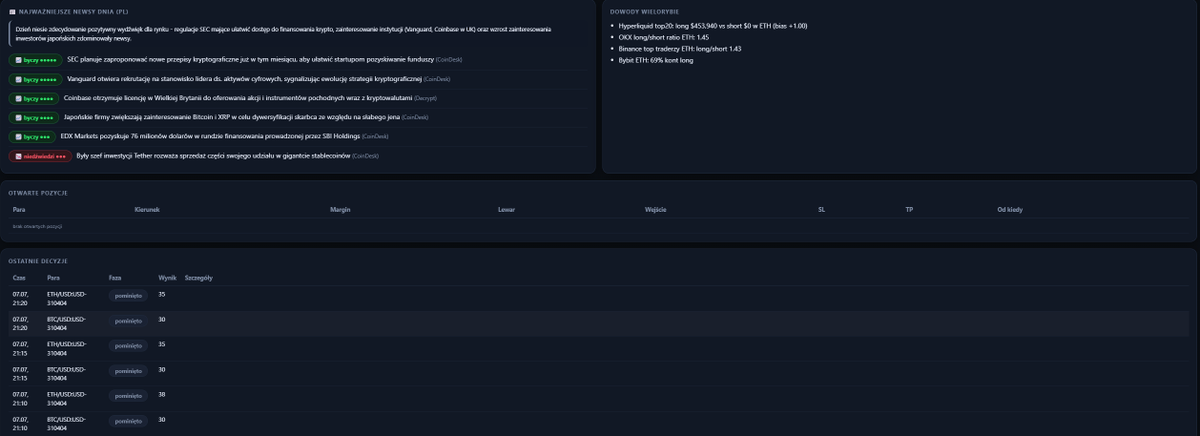This screenshot has width=1200, height=436.
Task: Open the SEC new crypto rules headline
Action: click(x=250, y=59)
